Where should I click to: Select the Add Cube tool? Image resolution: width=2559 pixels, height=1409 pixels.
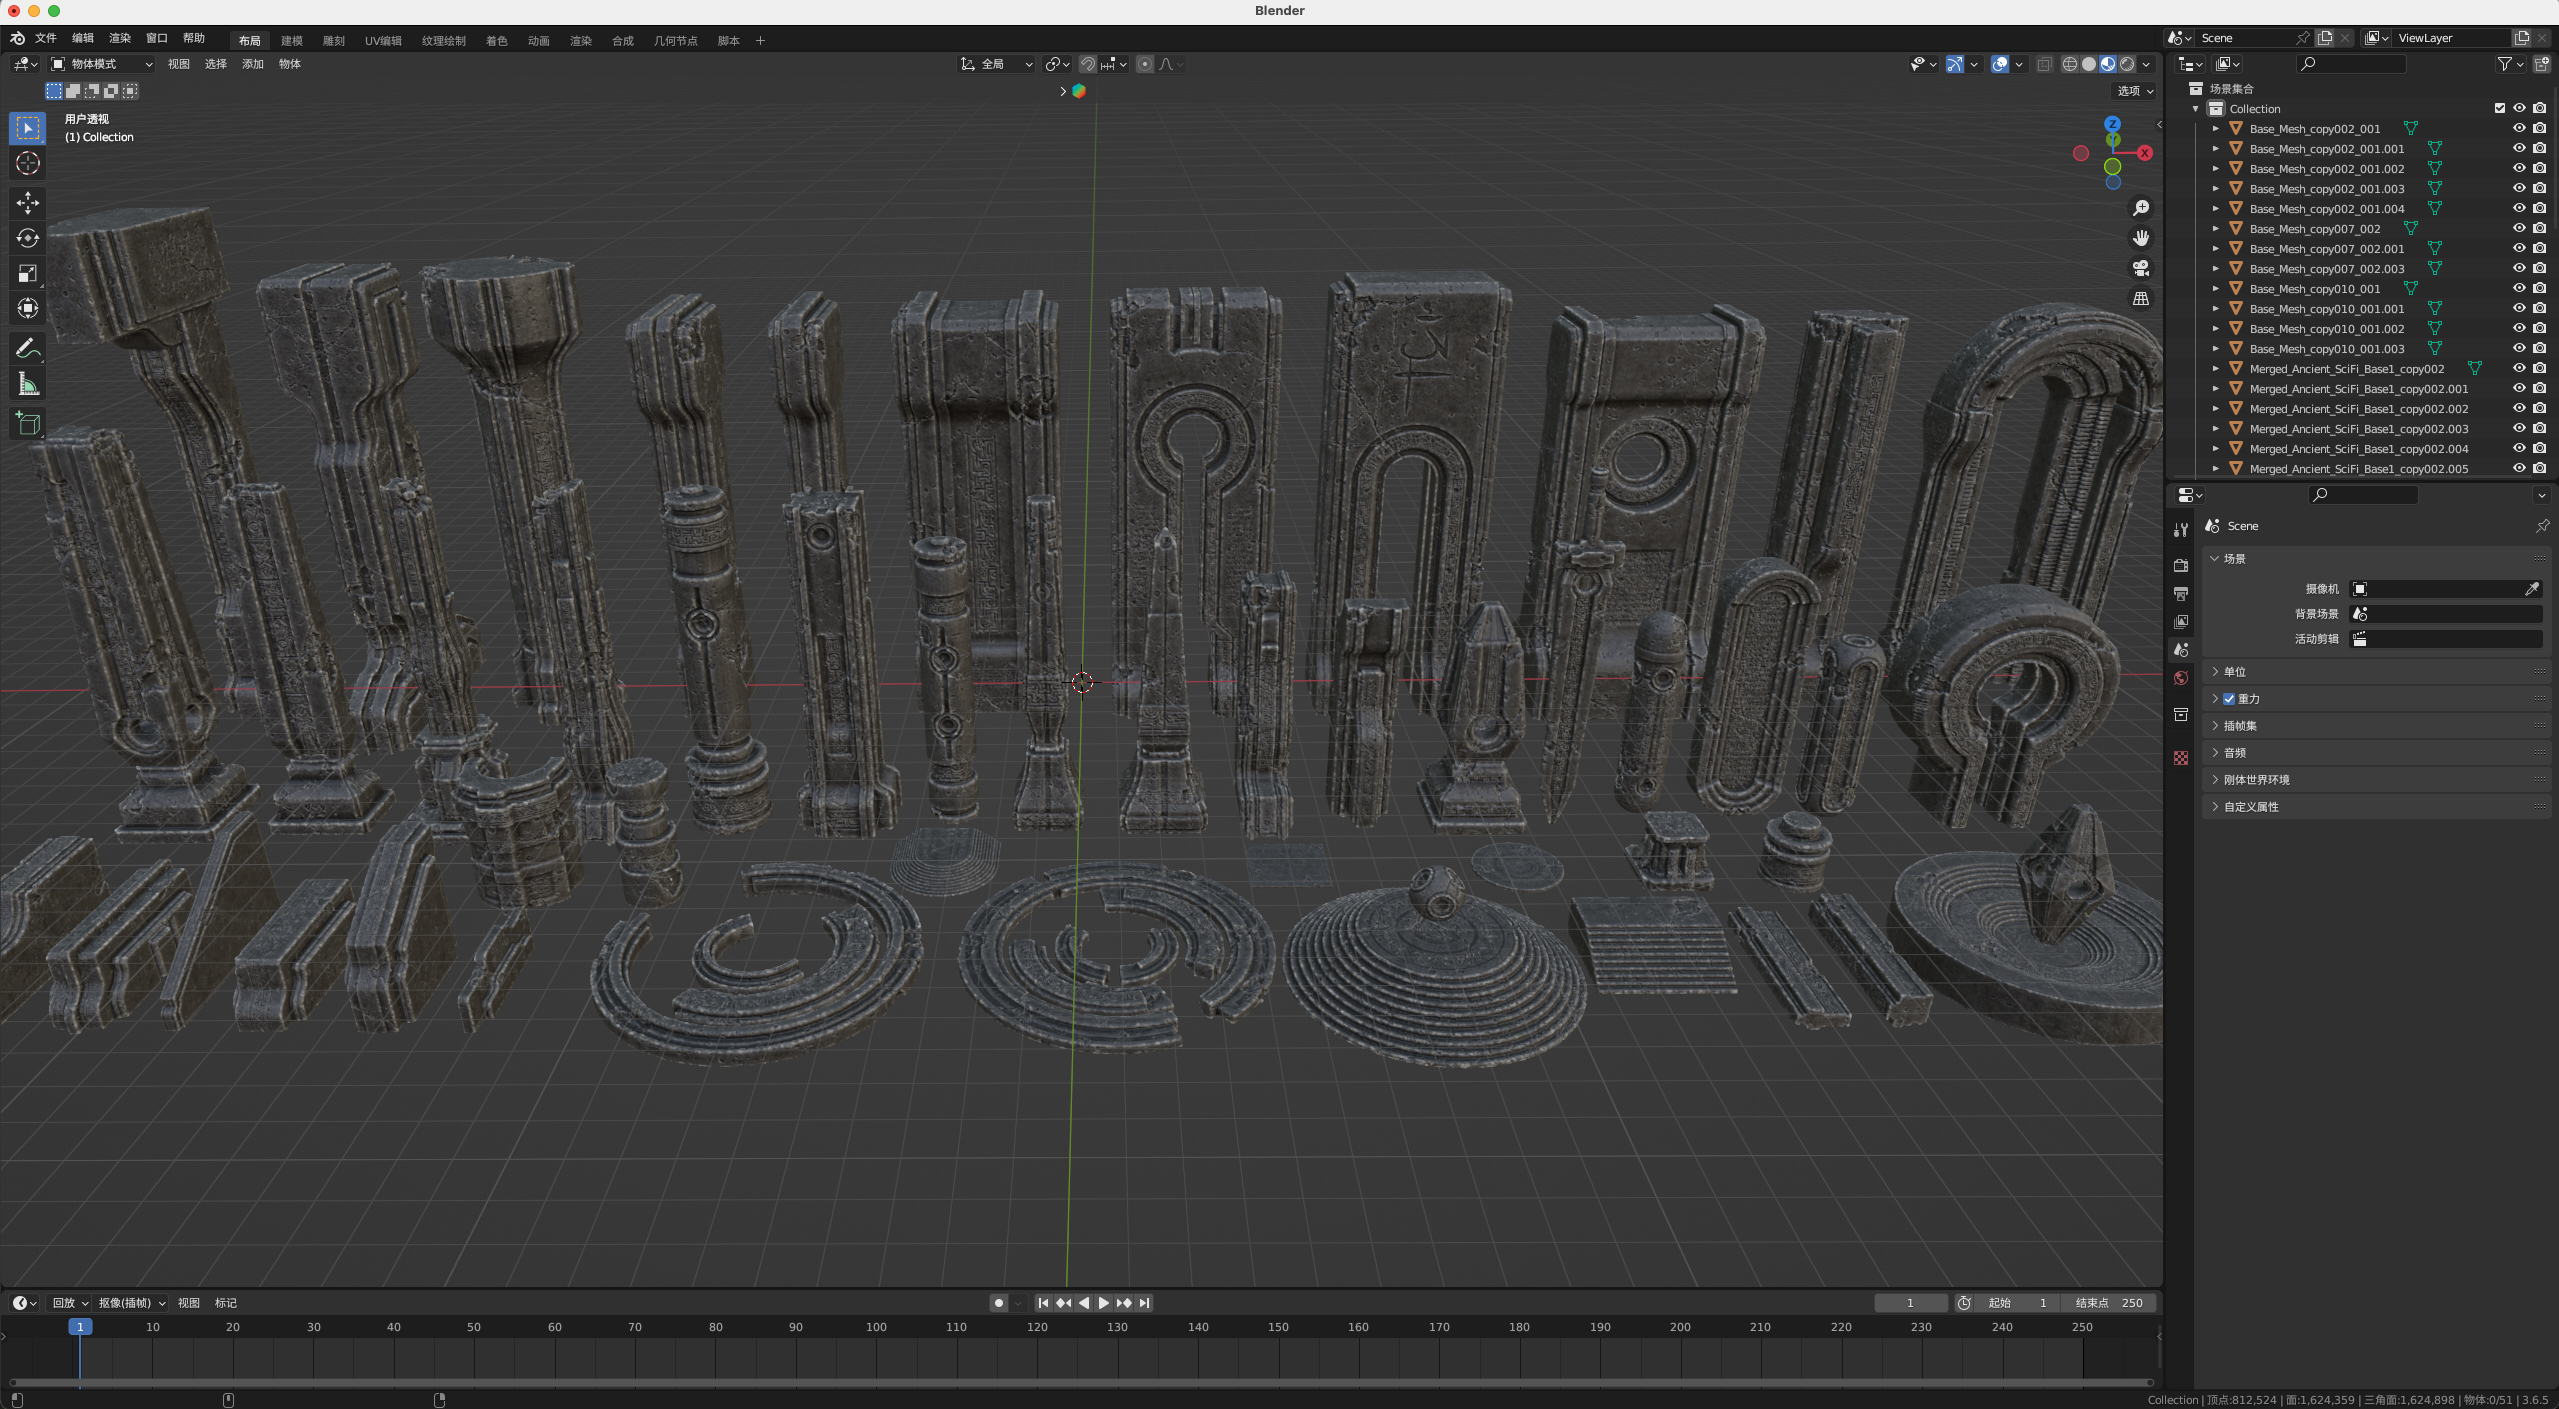pyautogui.click(x=28, y=423)
